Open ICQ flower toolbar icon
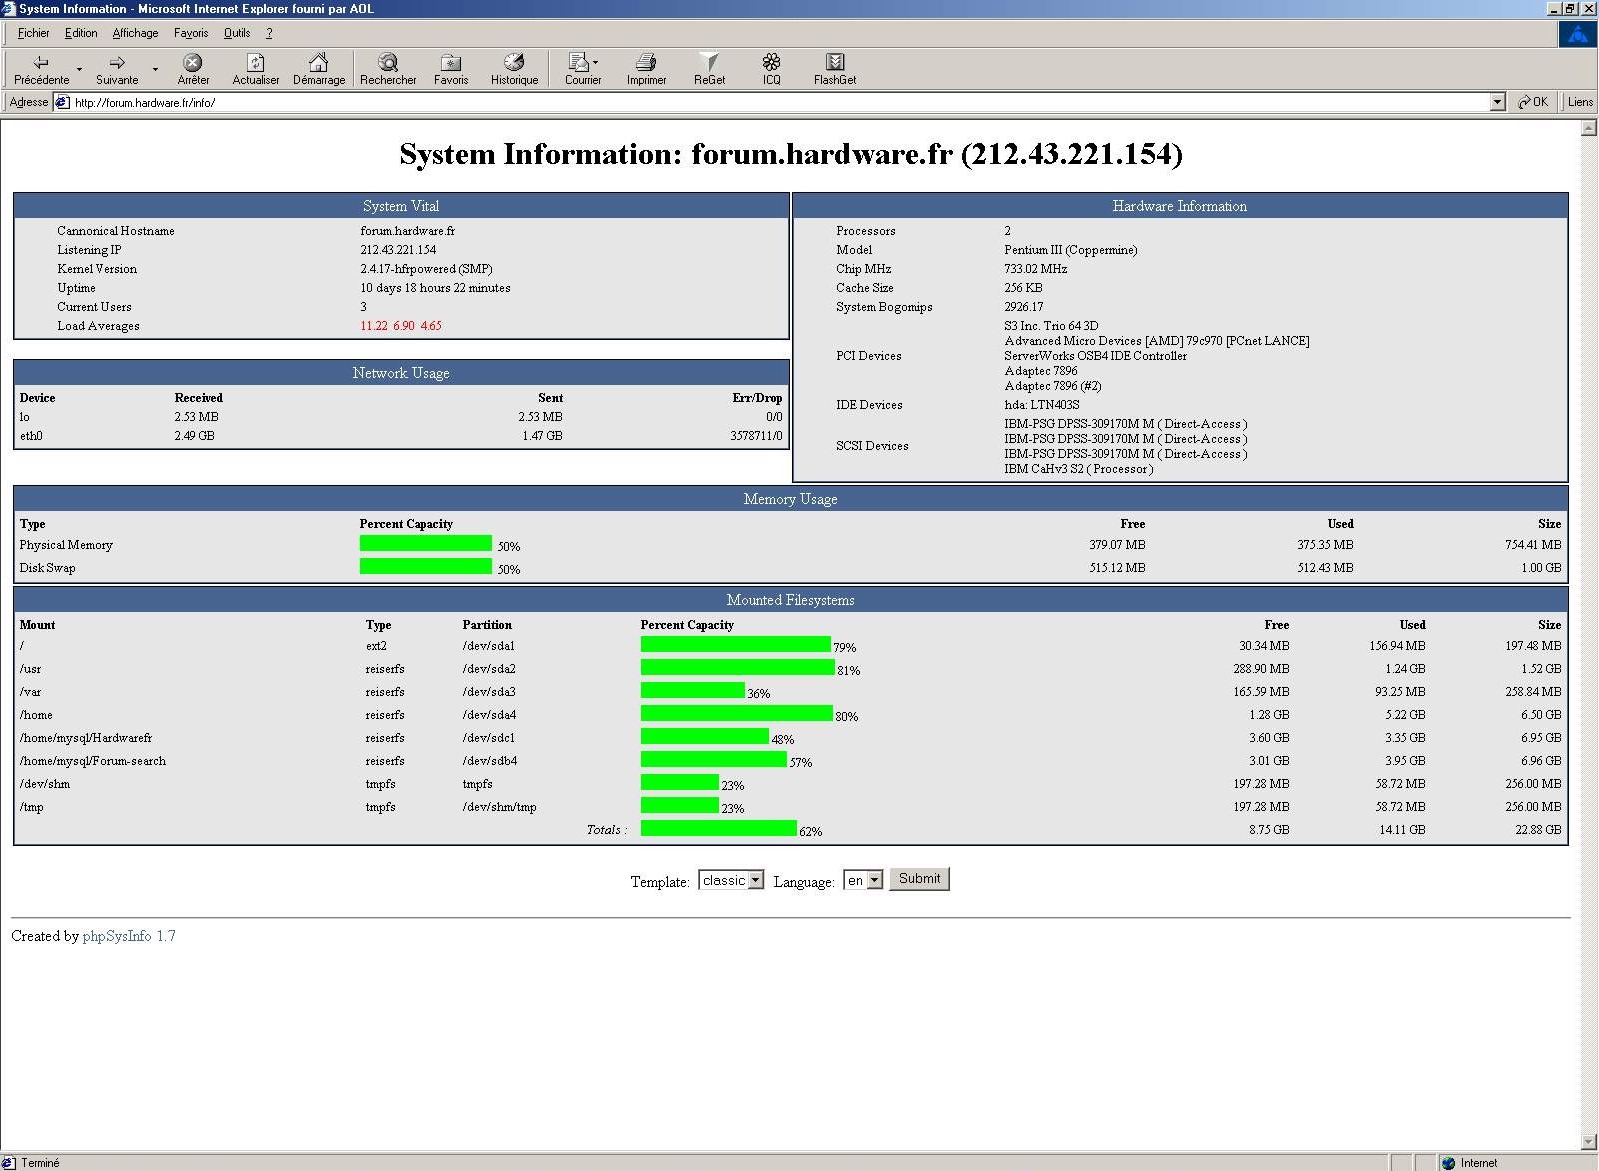Screen dimensions: 1599x1171 [771, 63]
